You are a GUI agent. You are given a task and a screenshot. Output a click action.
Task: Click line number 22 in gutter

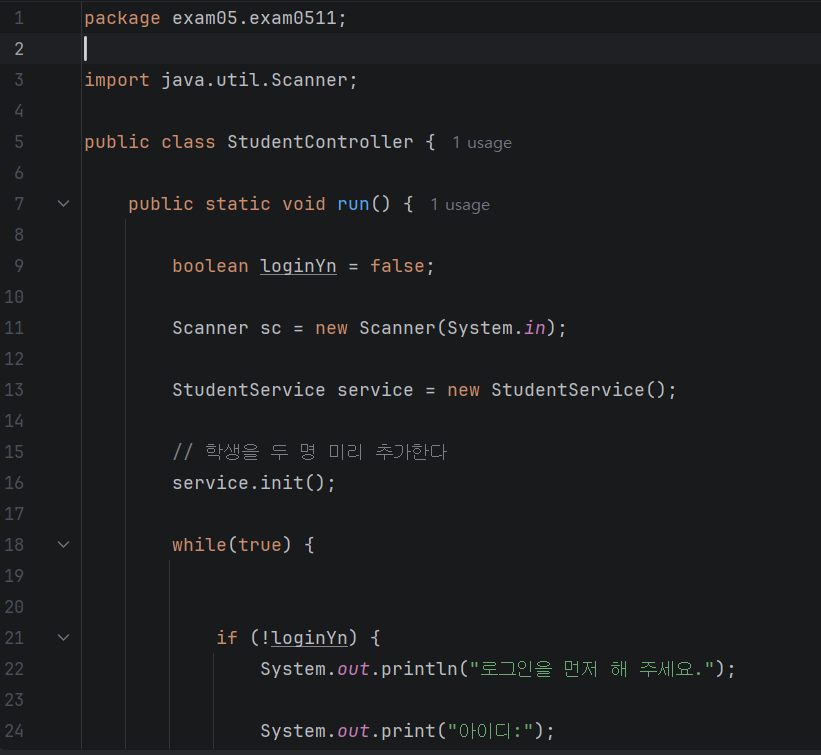14,669
